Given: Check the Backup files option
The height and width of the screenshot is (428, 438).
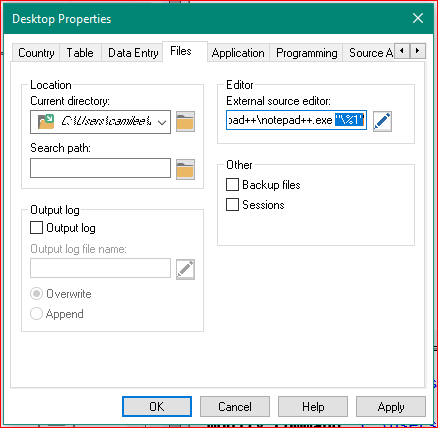Looking at the screenshot, I should 232,185.
